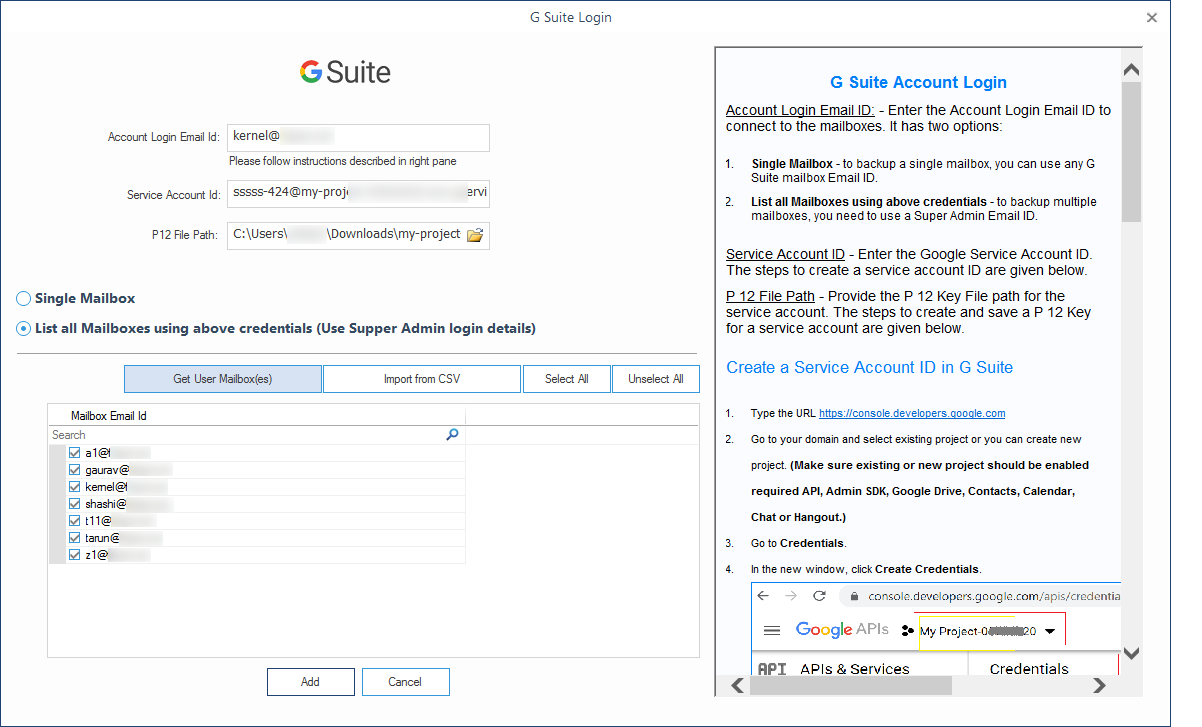Click the Service Account Id field

click(358, 193)
